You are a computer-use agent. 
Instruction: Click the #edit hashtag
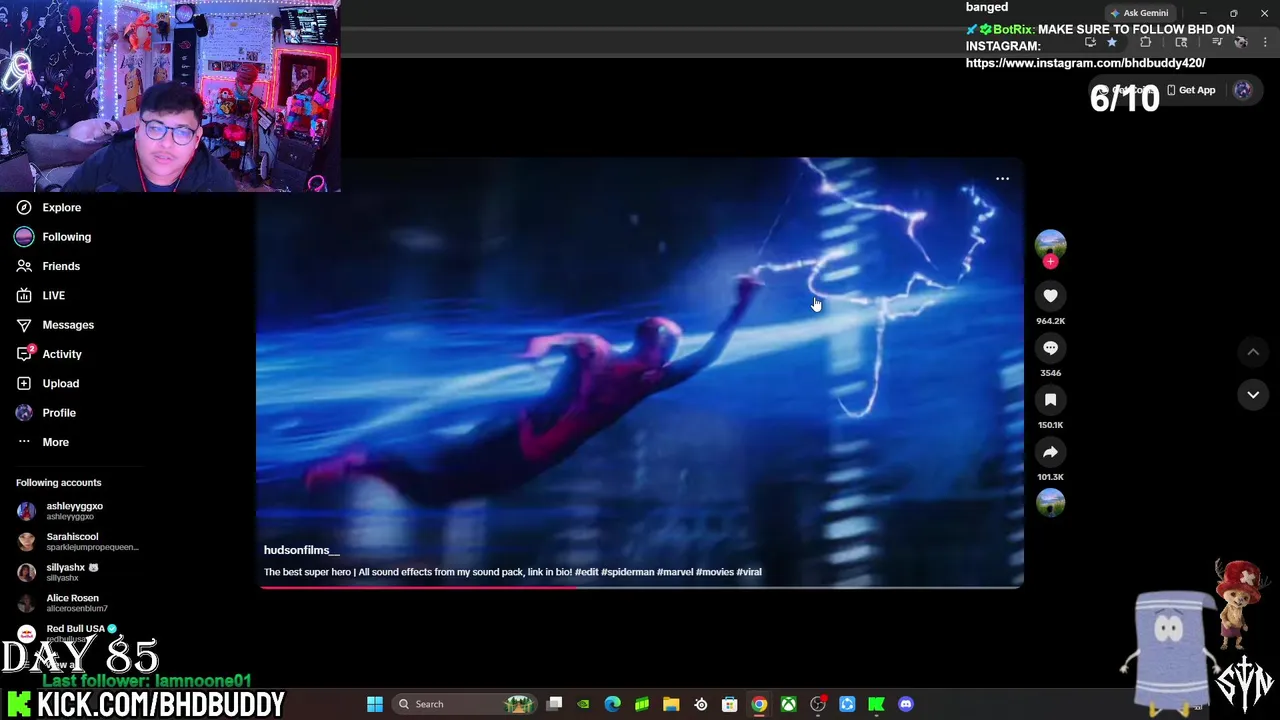[x=586, y=572]
